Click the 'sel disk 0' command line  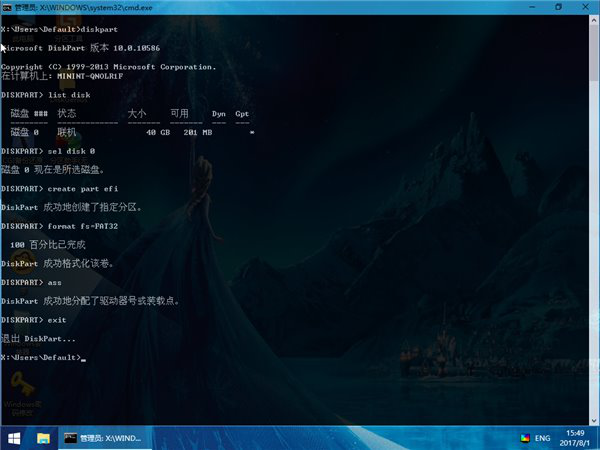[x=47, y=150]
